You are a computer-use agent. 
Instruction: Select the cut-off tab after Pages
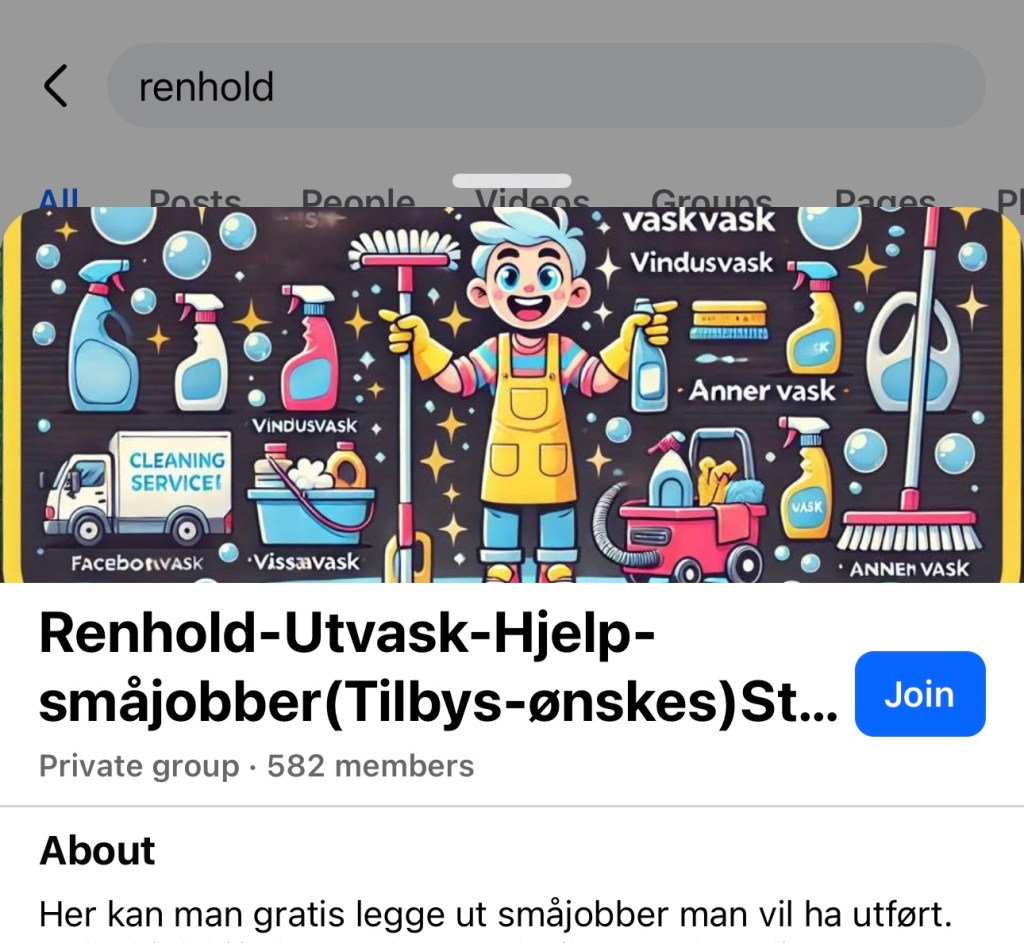point(1009,197)
